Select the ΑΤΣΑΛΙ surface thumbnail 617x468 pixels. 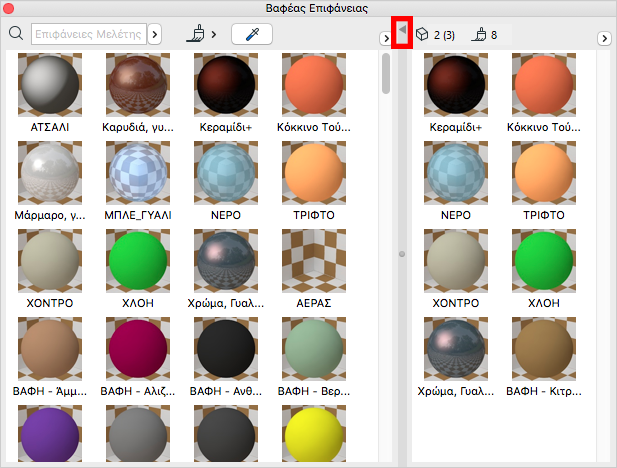pyautogui.click(x=50, y=85)
